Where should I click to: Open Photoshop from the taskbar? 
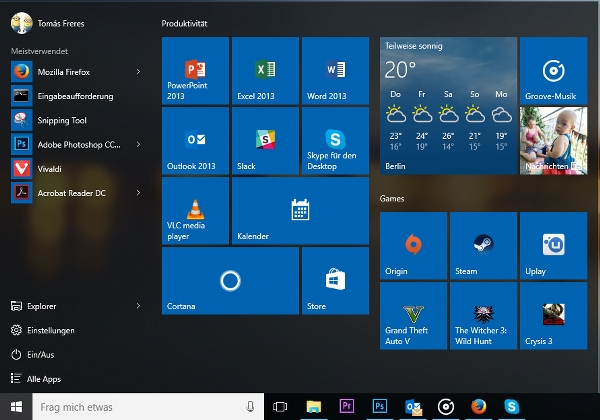tap(380, 407)
